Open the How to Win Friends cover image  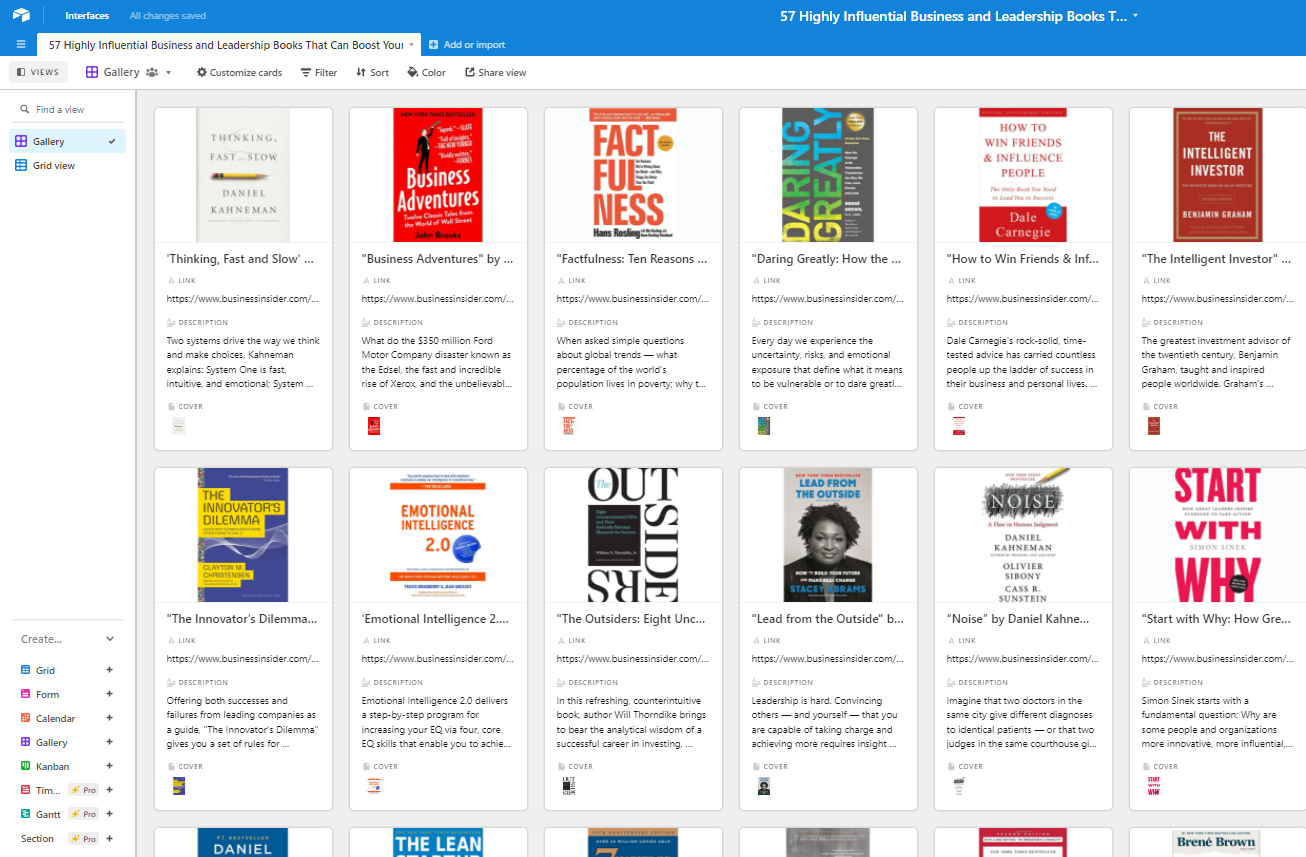[x=1023, y=175]
